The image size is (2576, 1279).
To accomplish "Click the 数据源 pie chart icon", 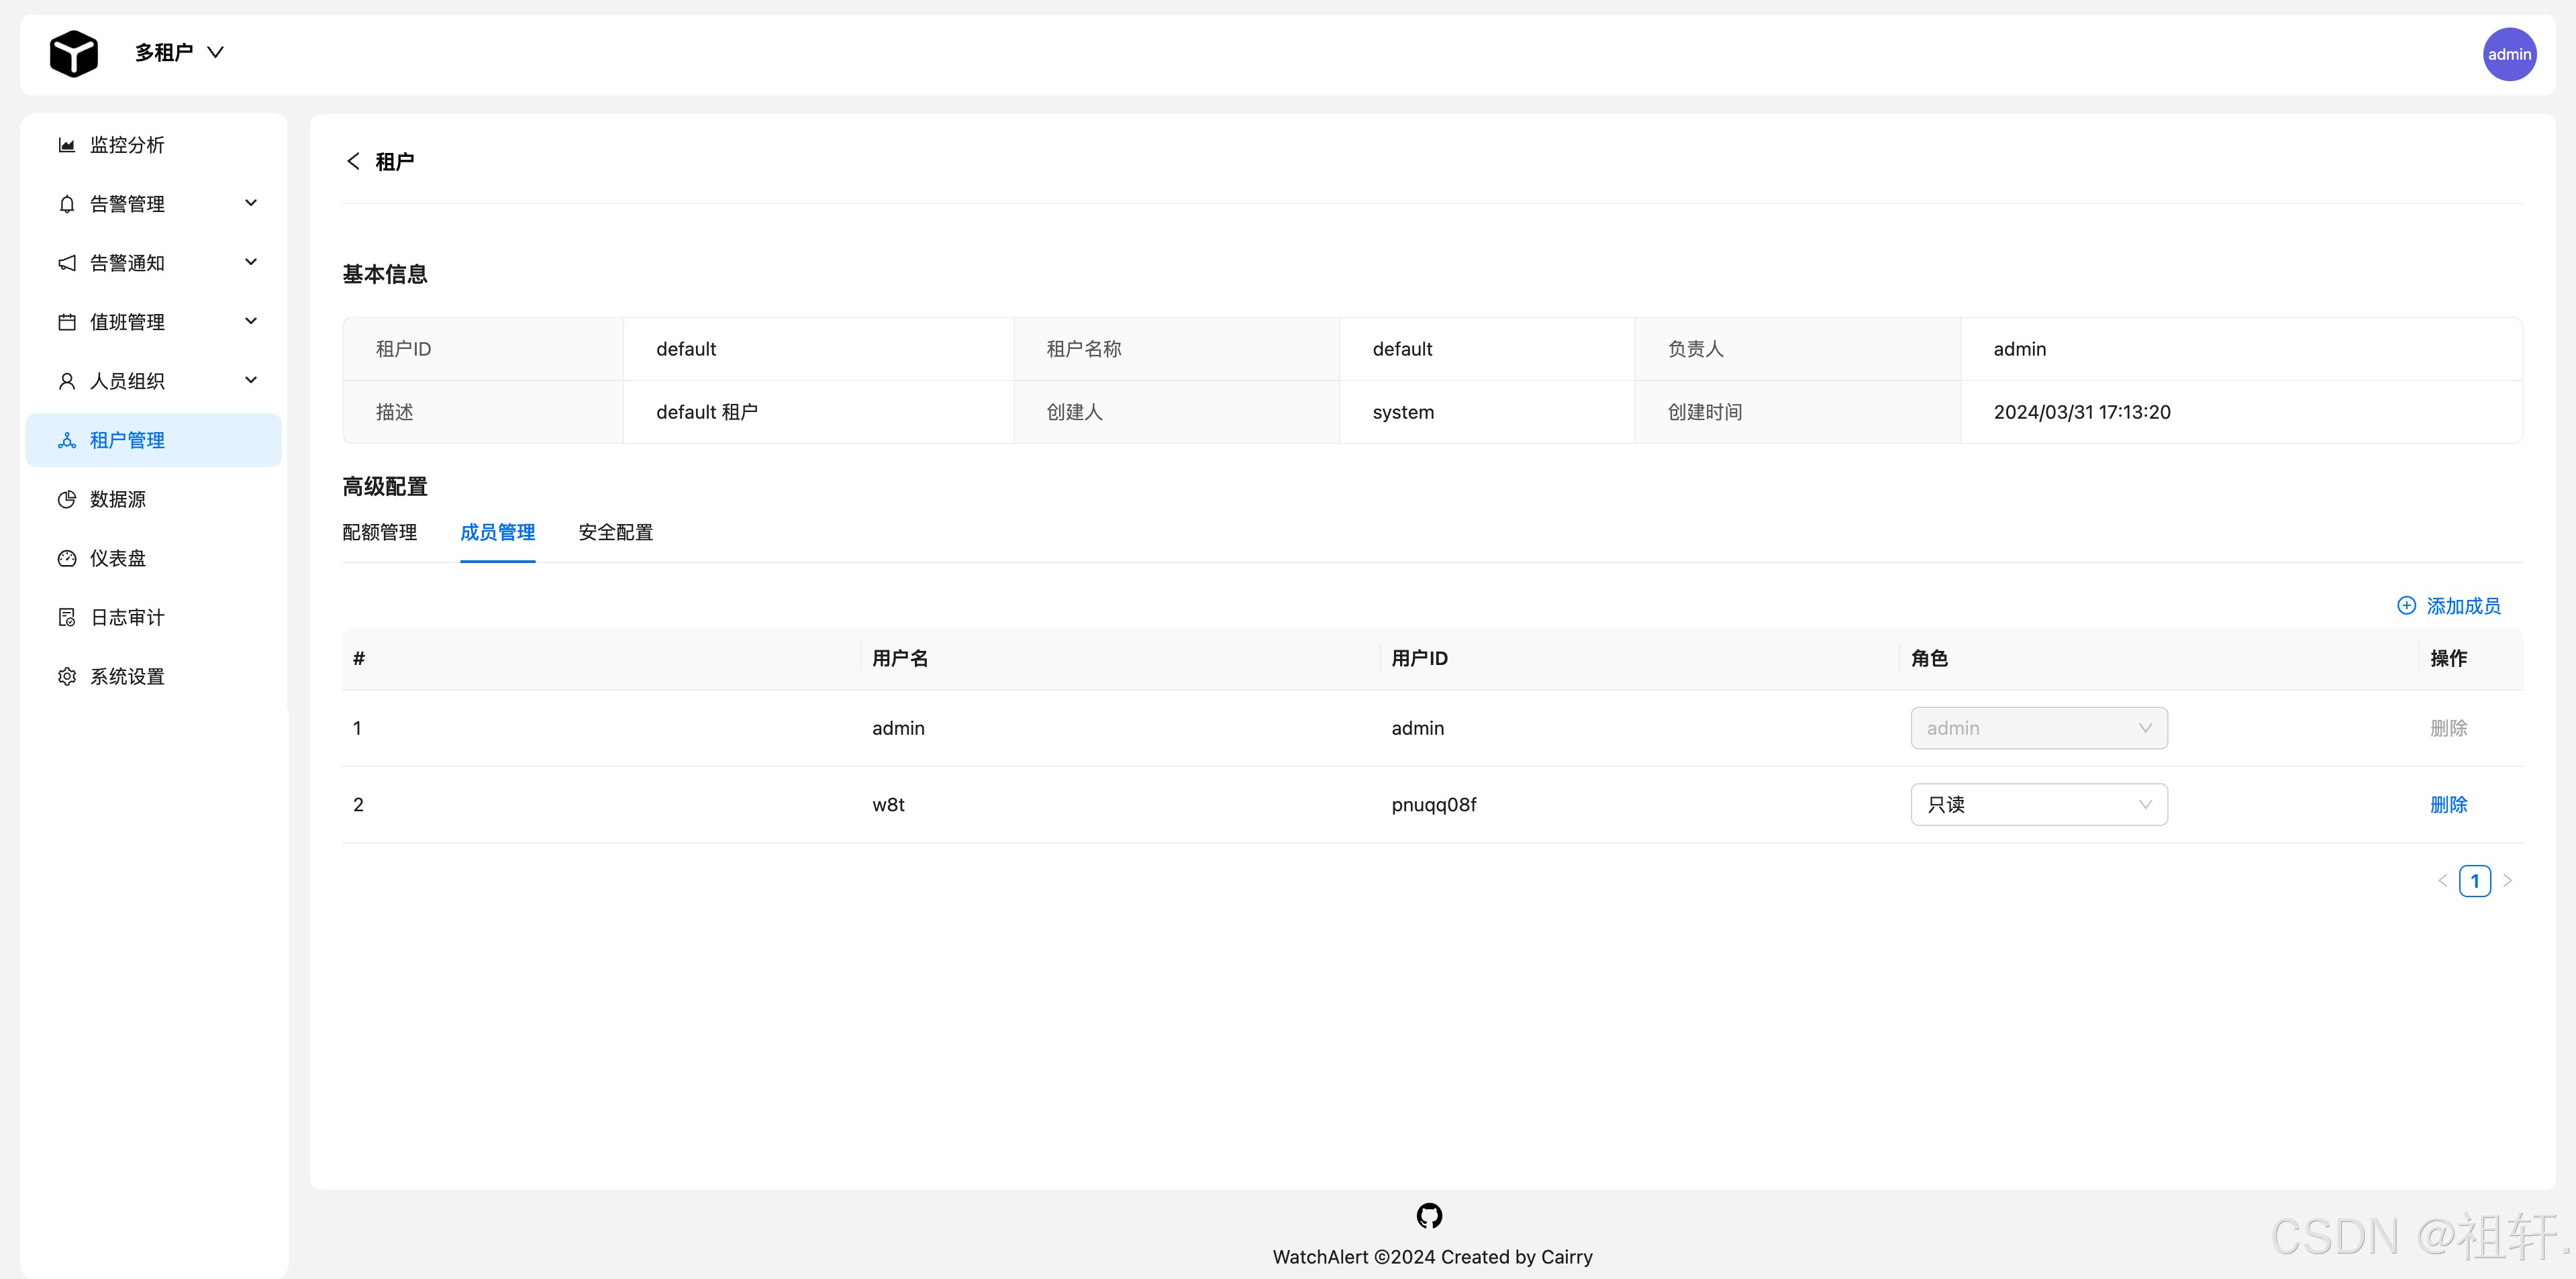I will 67,499.
